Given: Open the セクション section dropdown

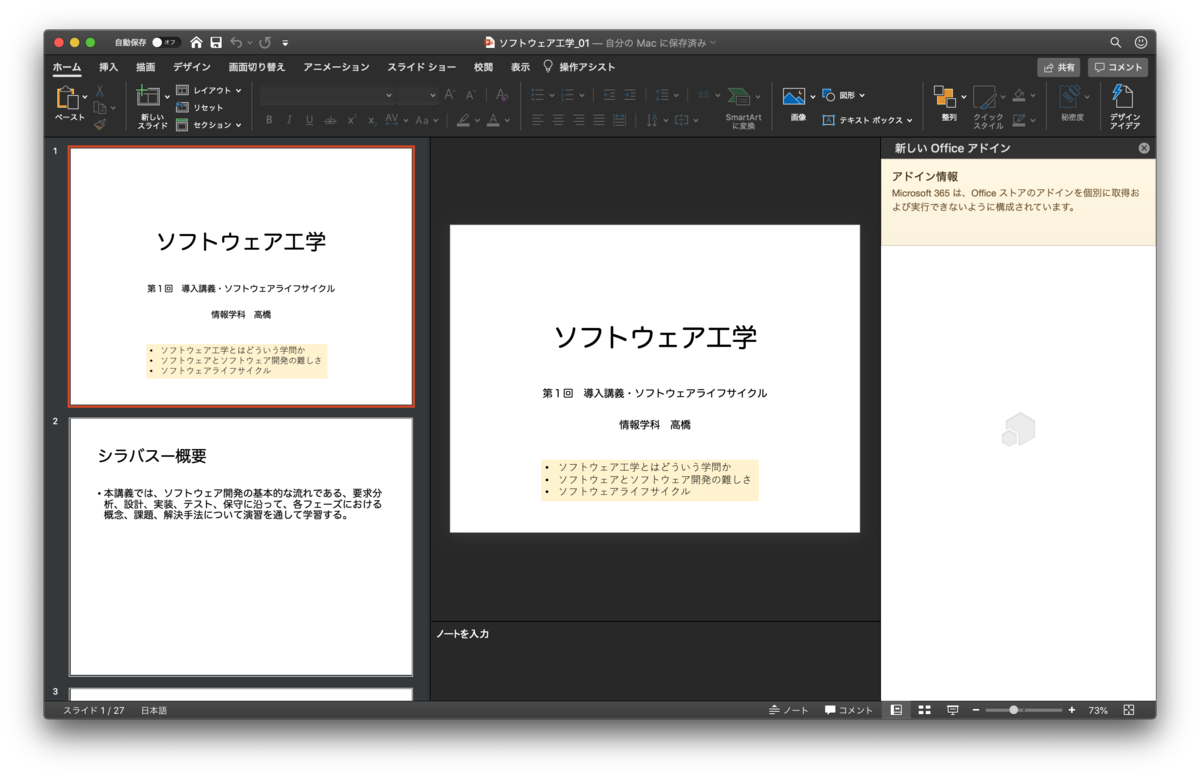Looking at the screenshot, I should point(209,125).
